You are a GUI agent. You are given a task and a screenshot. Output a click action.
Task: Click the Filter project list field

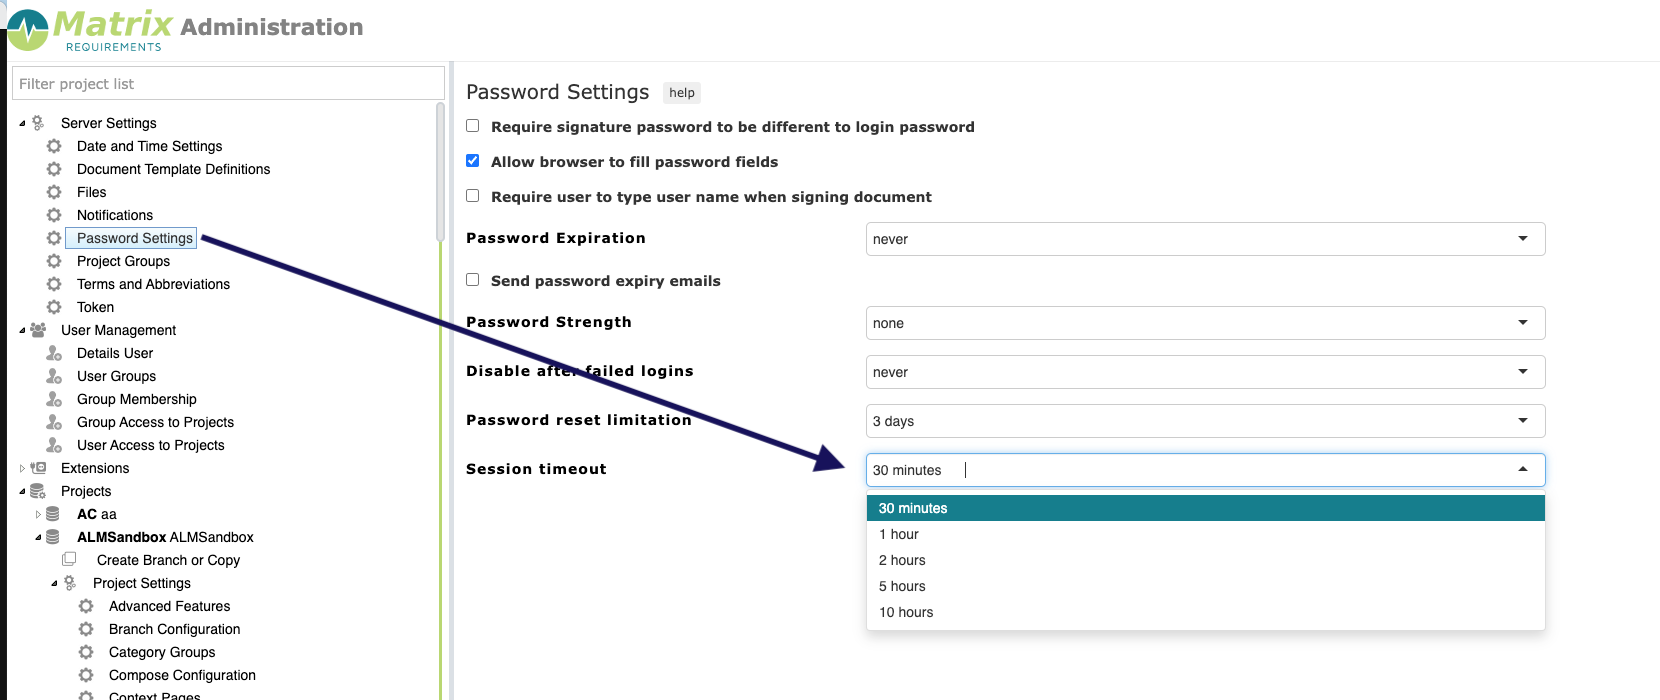click(x=228, y=84)
